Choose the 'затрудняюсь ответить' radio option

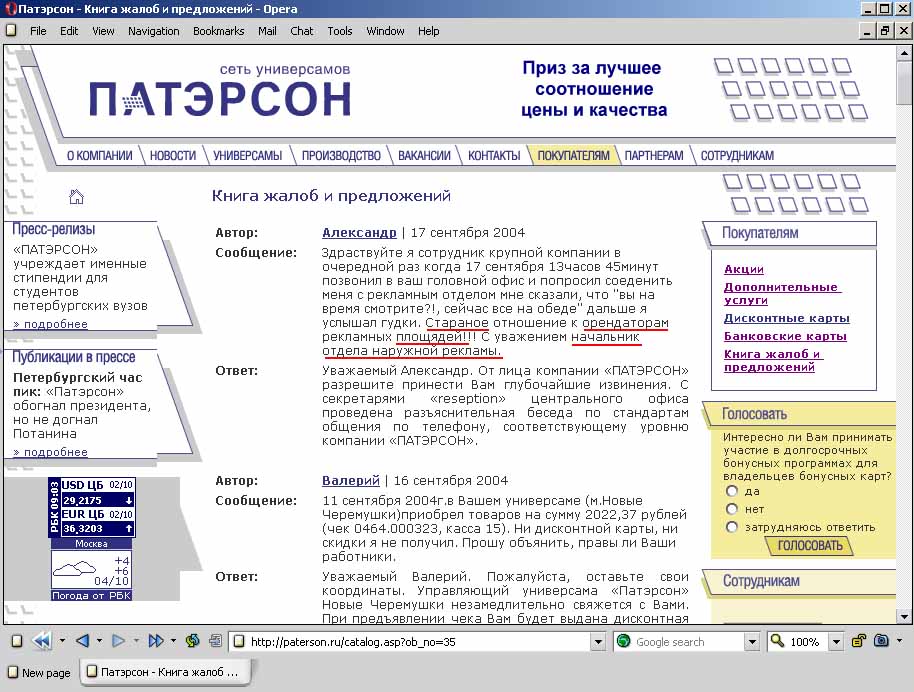(732, 527)
